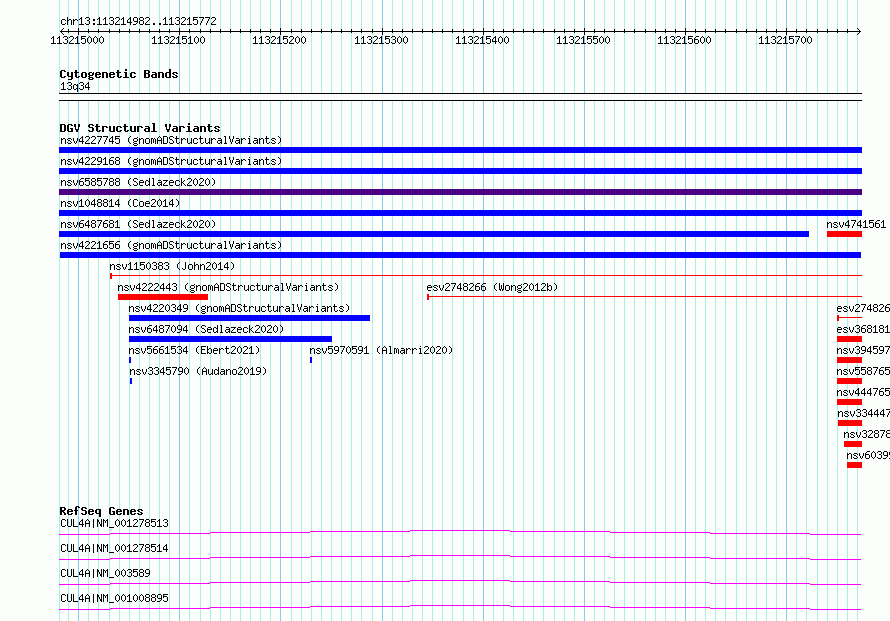Click the nsv1150383 (John2014) label
Viewport: 890px width, 621px height.
(x=172, y=266)
